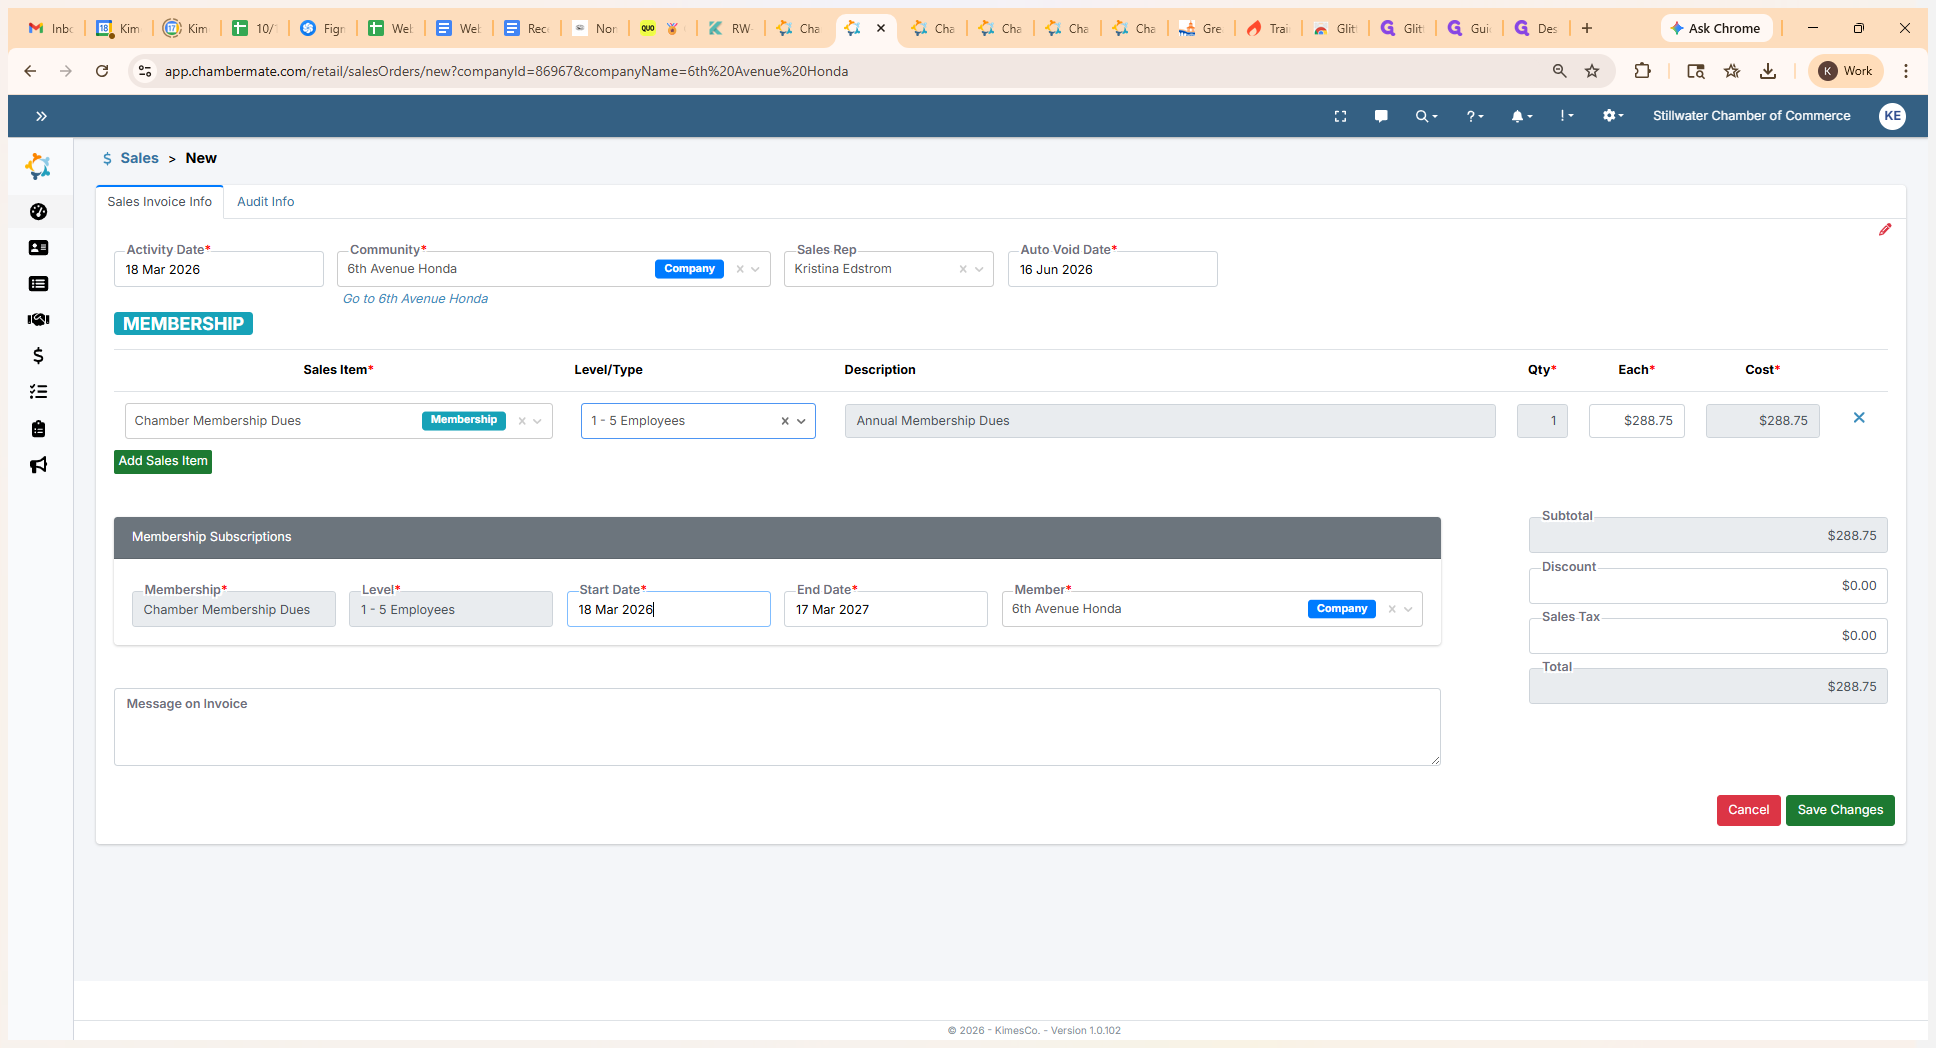Click the Add Sales Item button
Image resolution: width=1936 pixels, height=1048 pixels.
point(163,461)
